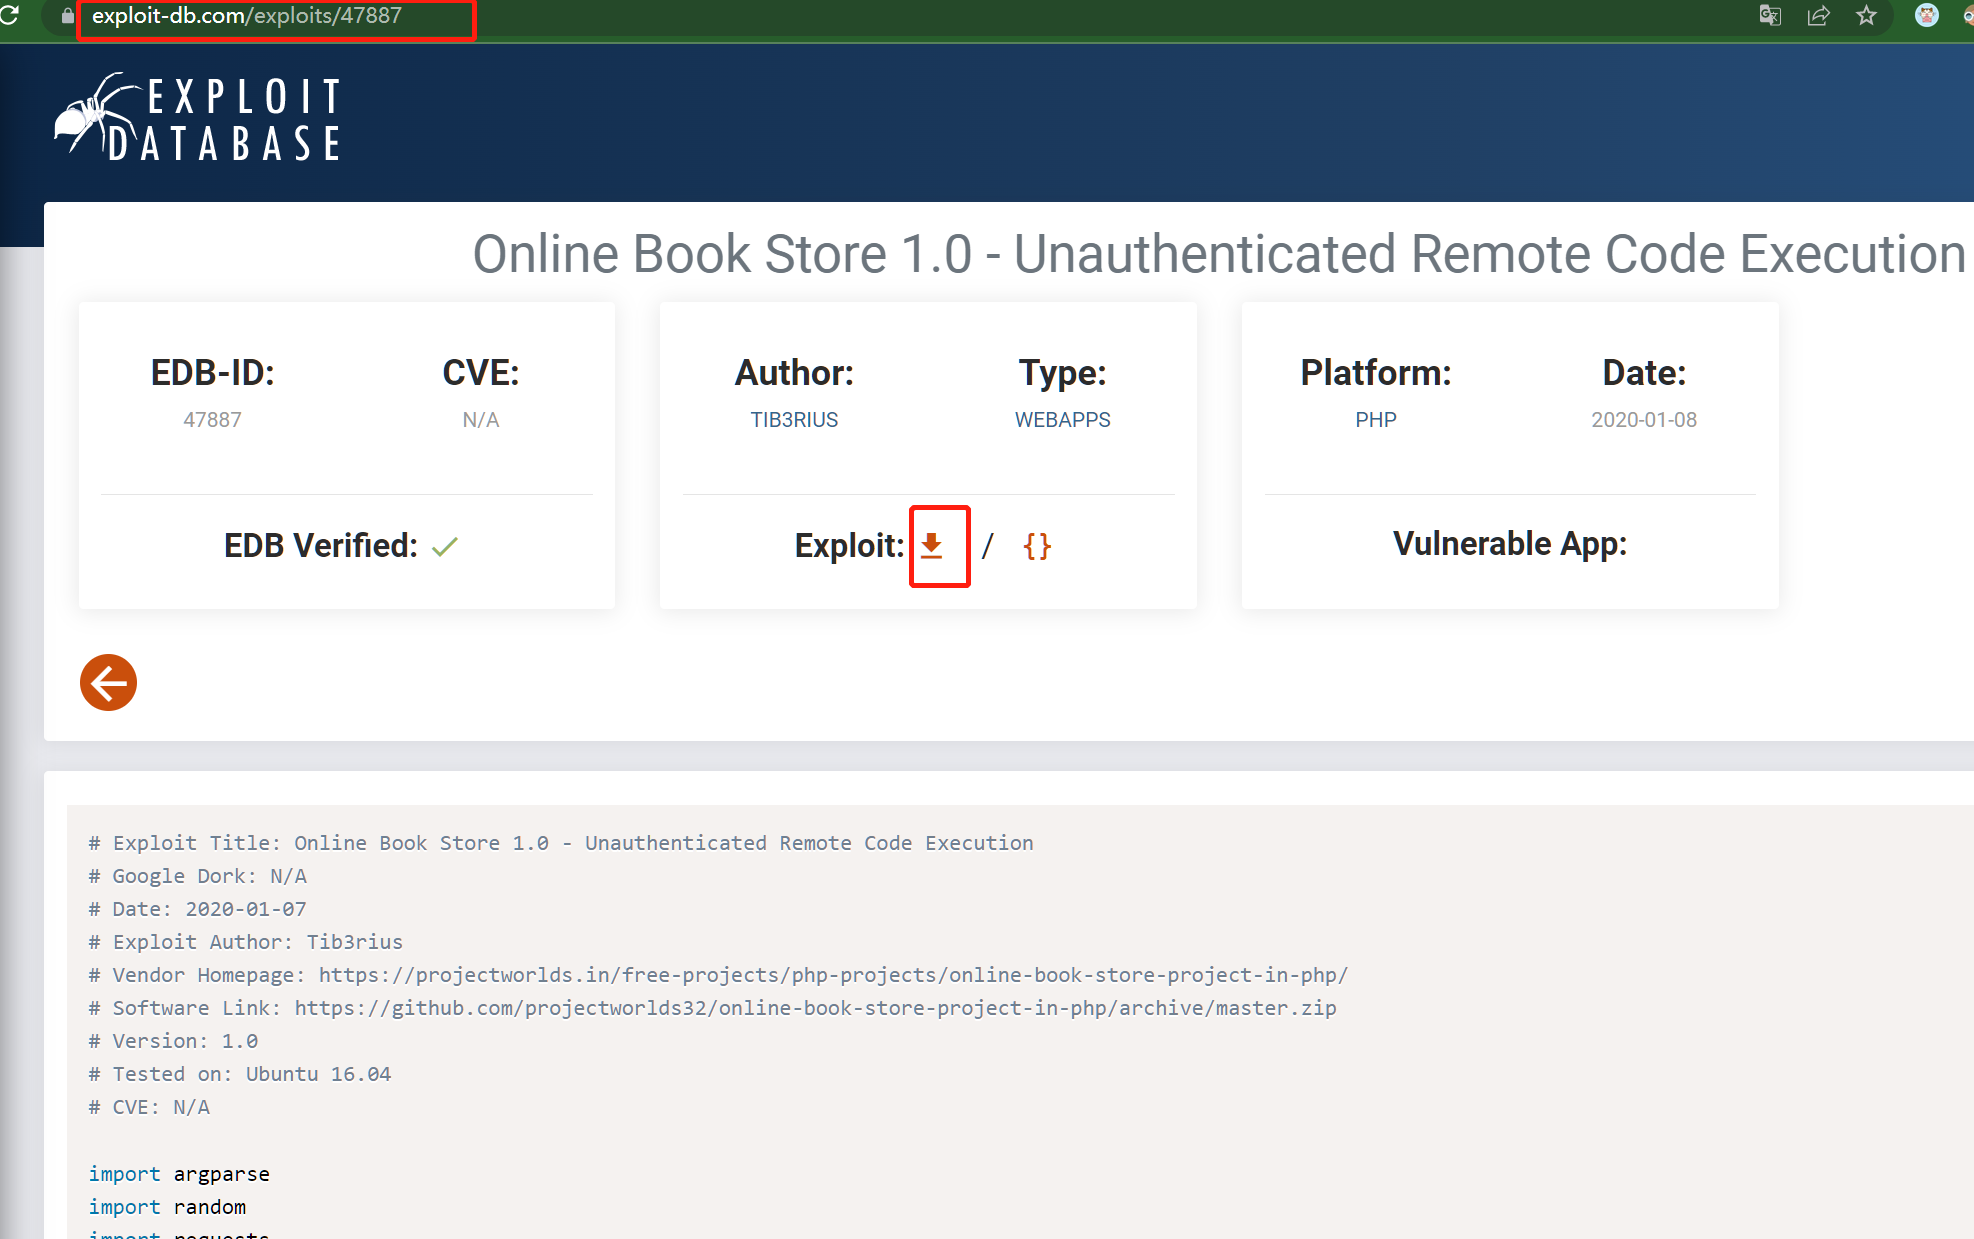This screenshot has height=1239, width=1974.
Task: Click the Online Book Store title heading
Action: tap(1218, 254)
